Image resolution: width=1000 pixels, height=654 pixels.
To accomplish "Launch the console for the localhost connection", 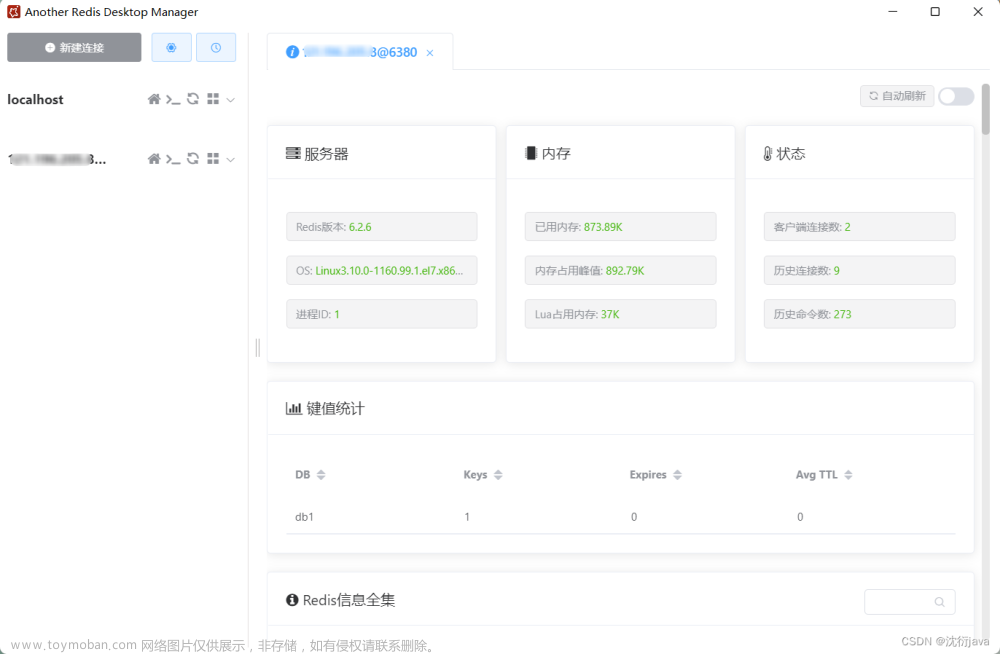I will point(173,99).
